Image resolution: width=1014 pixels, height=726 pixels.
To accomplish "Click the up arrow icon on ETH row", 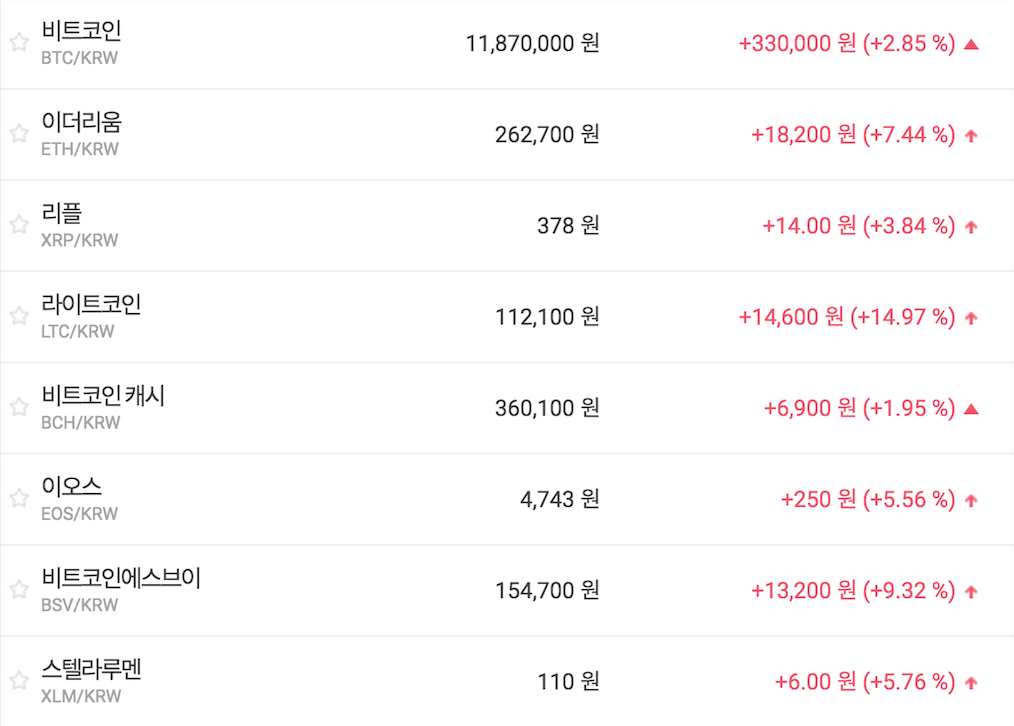I will [x=971, y=136].
